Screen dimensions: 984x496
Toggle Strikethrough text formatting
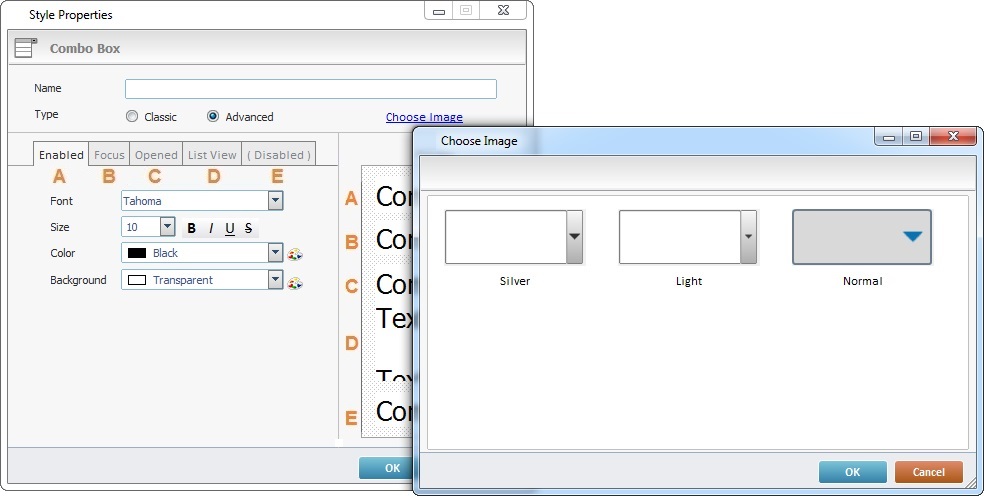click(248, 228)
